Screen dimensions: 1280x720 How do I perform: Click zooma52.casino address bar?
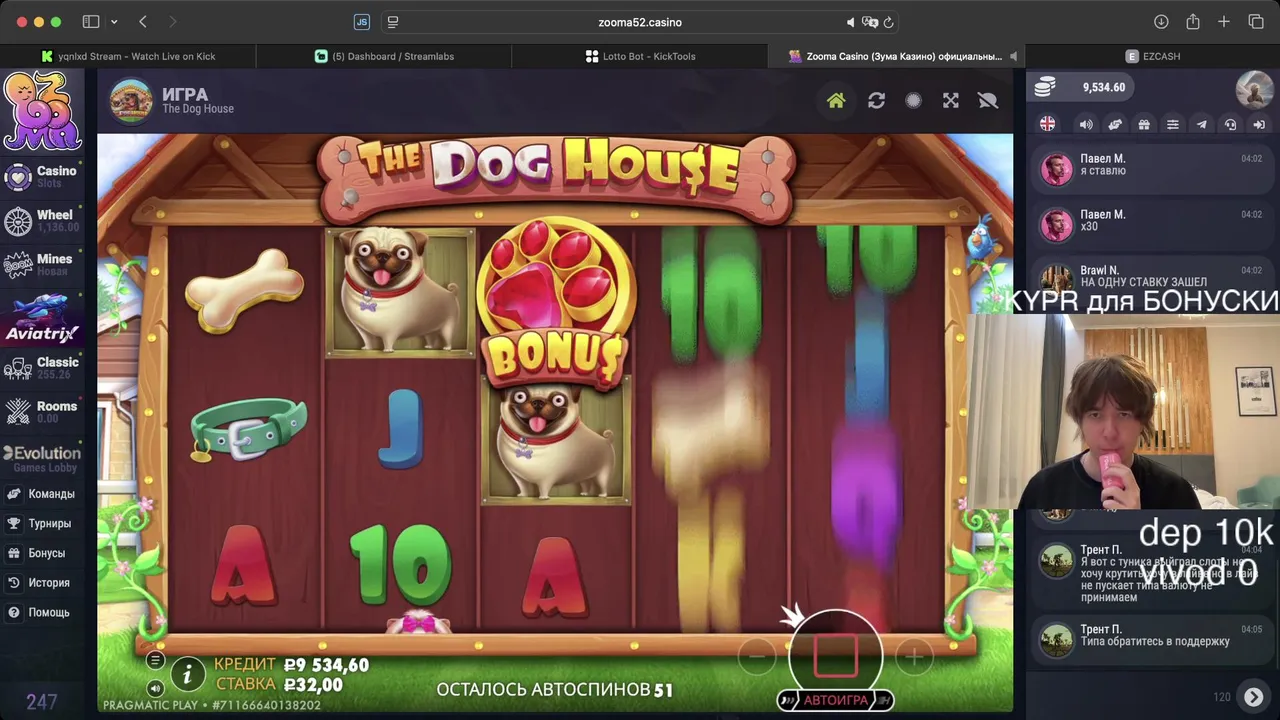(x=640, y=22)
